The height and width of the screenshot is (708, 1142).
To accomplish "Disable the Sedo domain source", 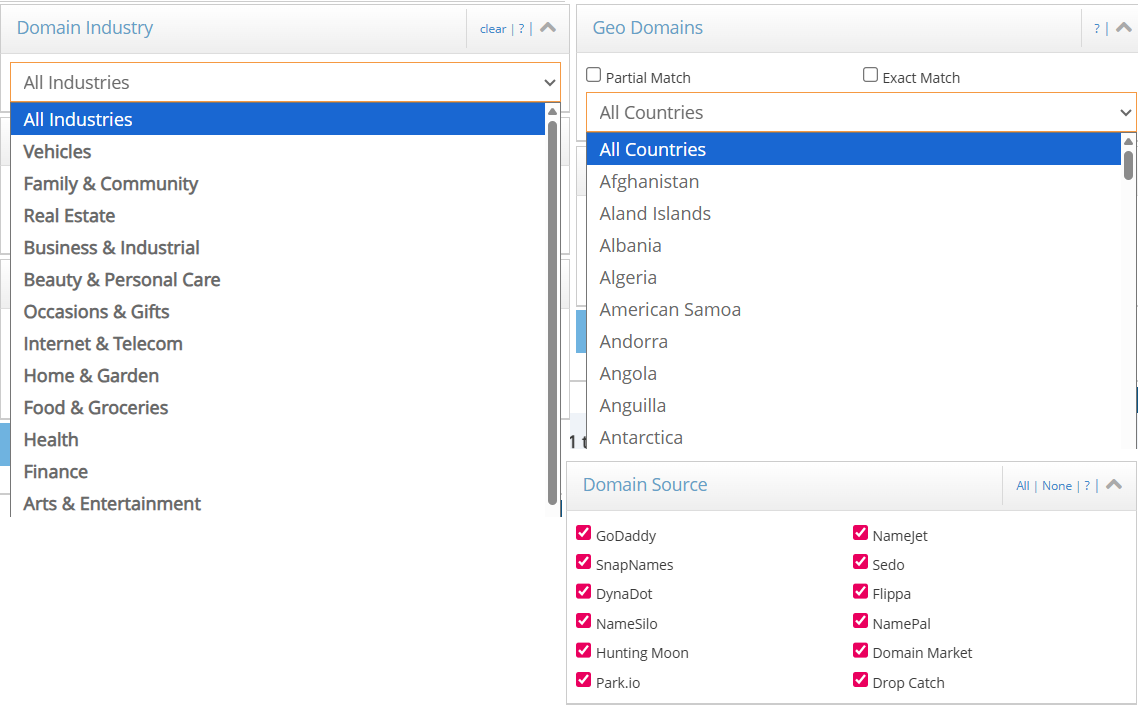I will click(x=860, y=562).
